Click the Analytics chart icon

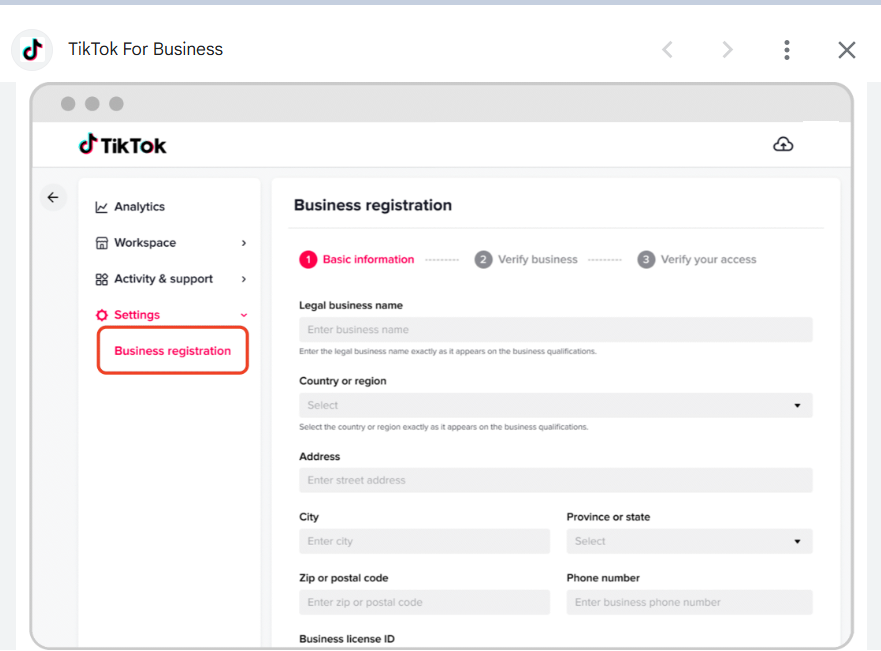coord(101,207)
